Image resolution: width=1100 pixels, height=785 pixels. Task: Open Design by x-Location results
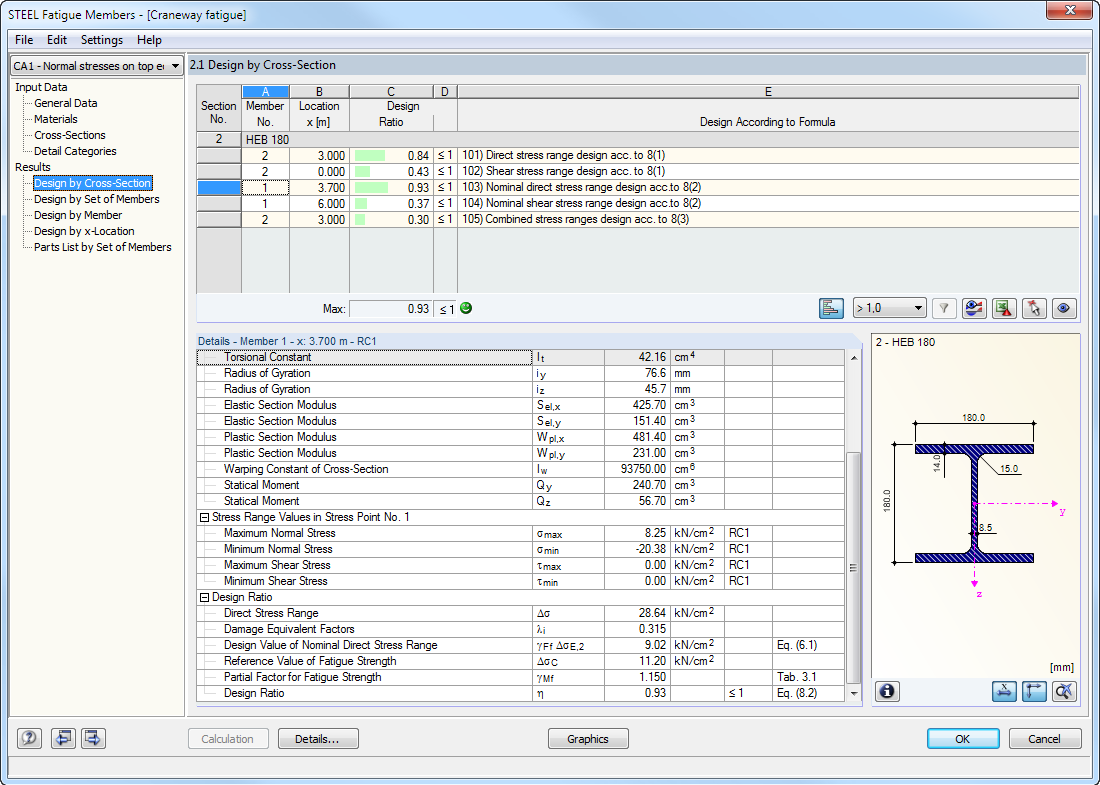(84, 231)
